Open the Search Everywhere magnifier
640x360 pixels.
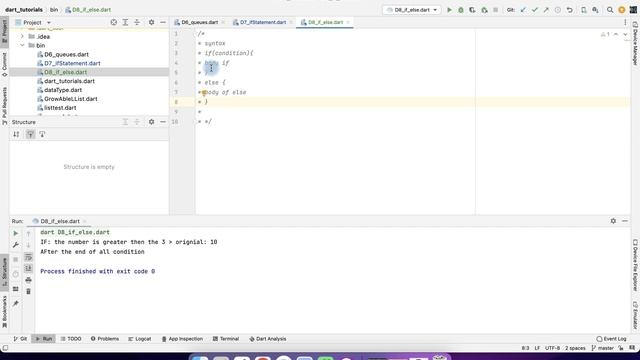[610, 10]
